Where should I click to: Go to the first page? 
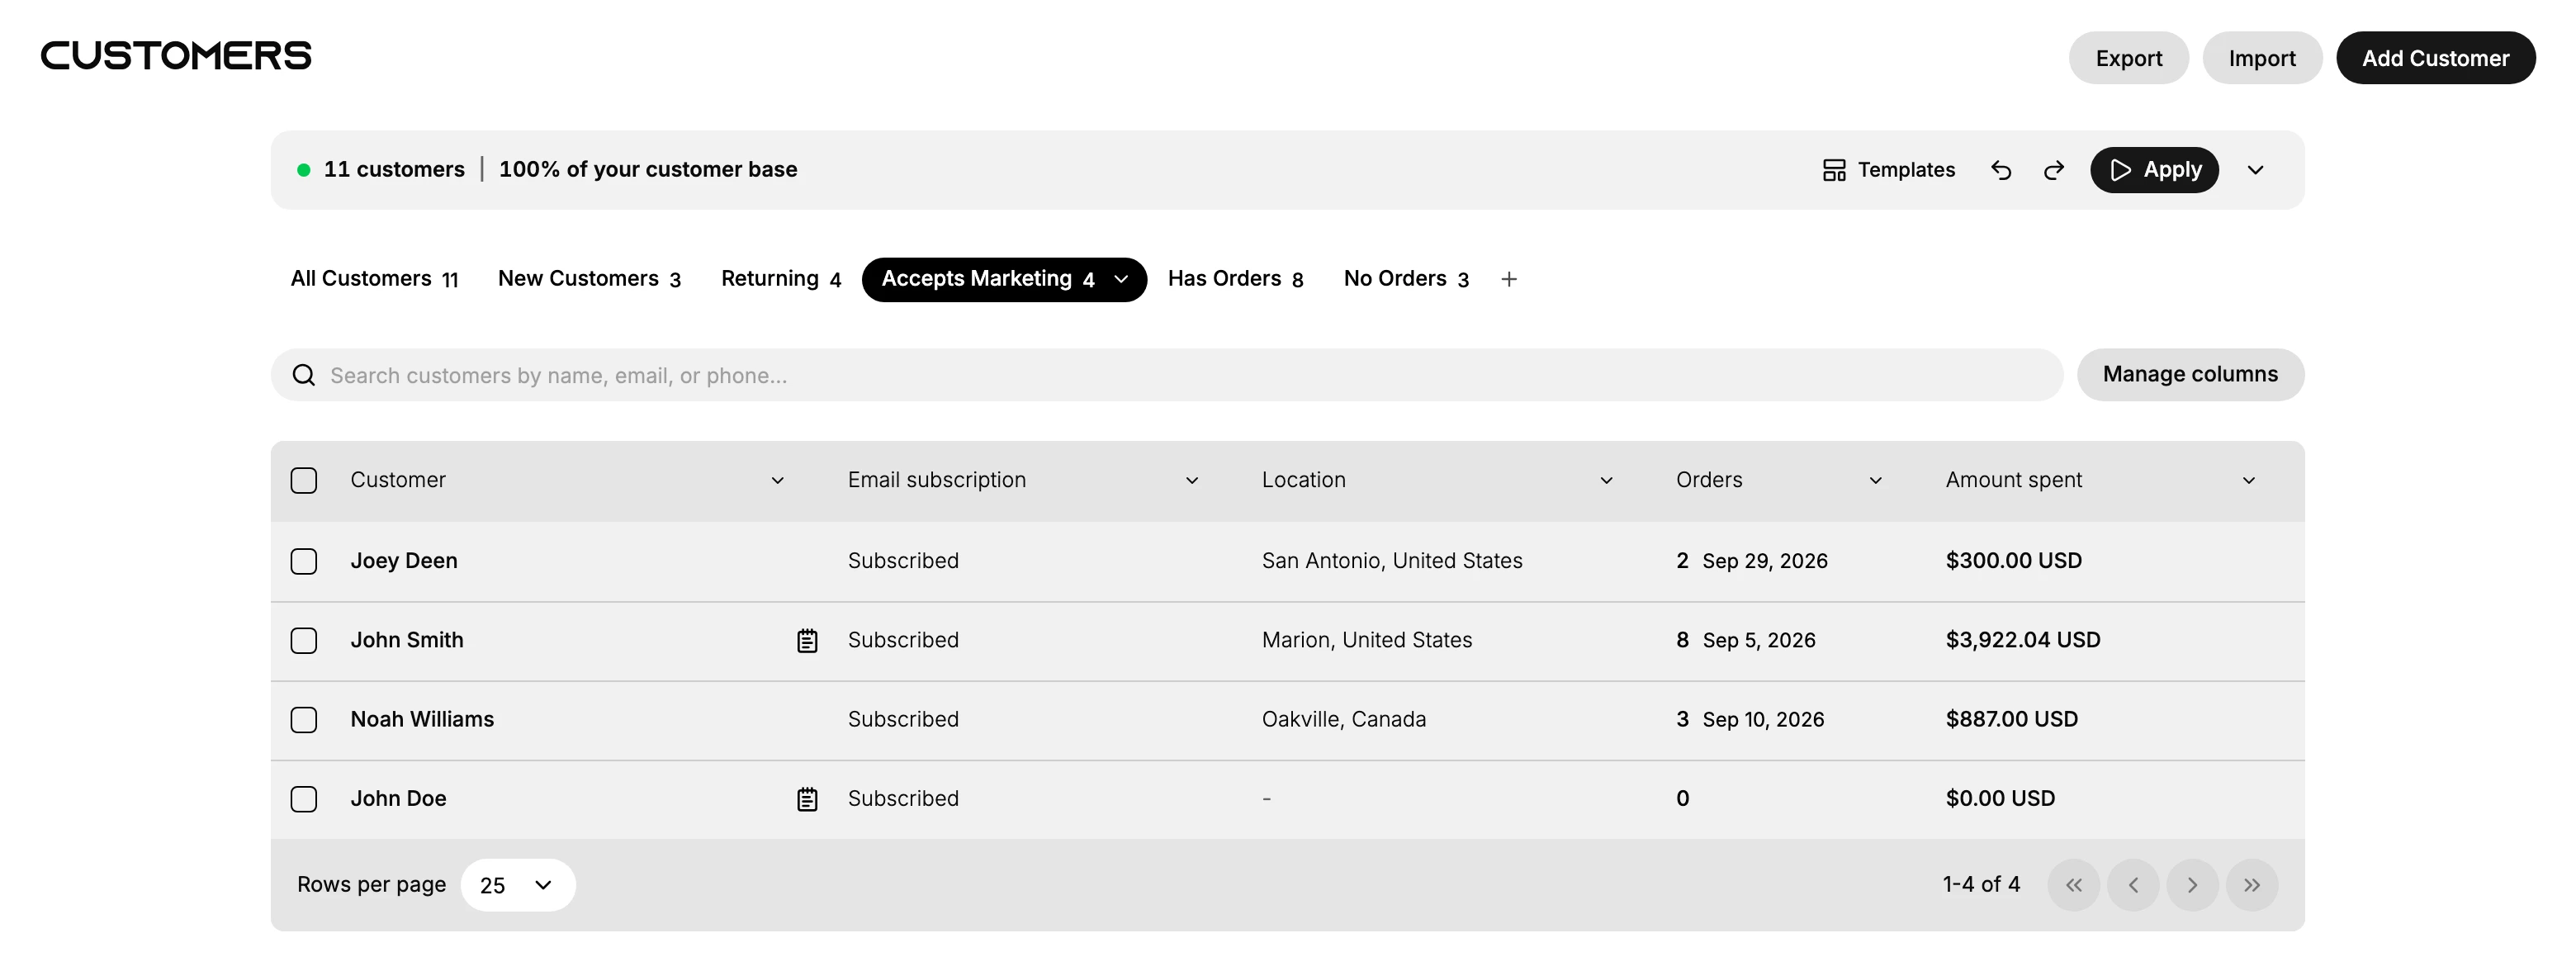click(x=2074, y=885)
